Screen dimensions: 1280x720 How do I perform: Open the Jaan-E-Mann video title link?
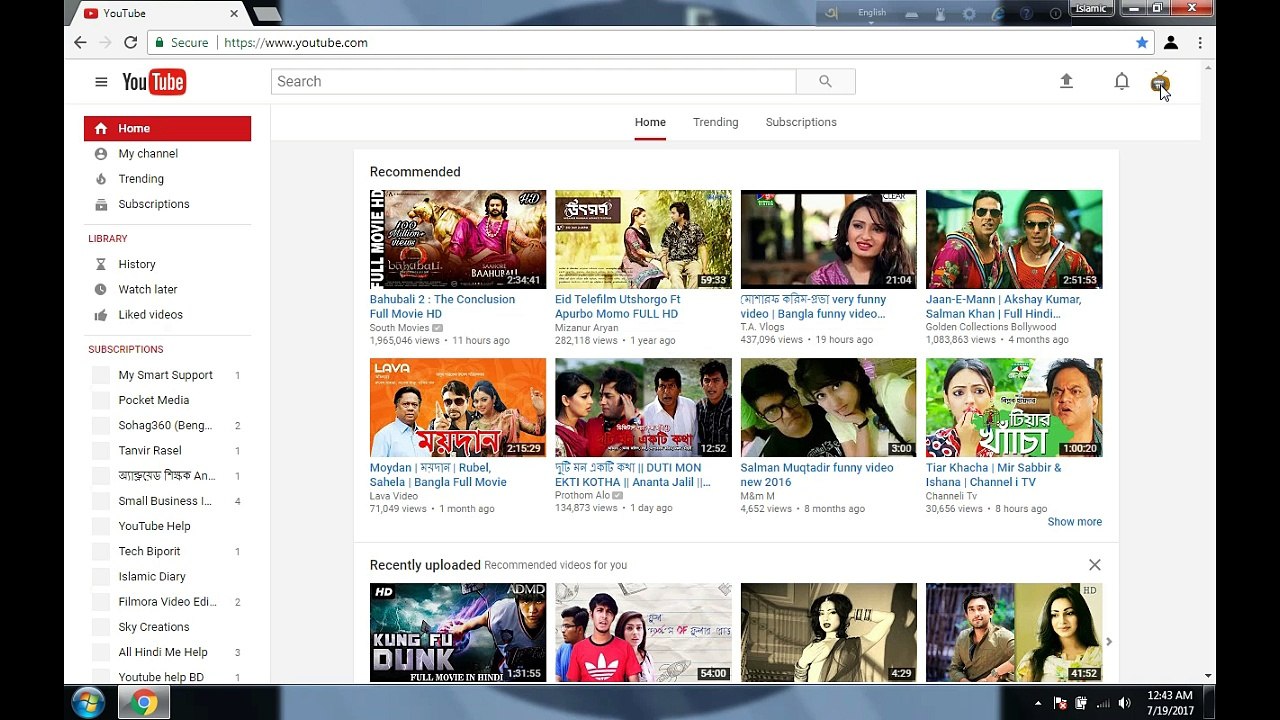tap(1003, 306)
